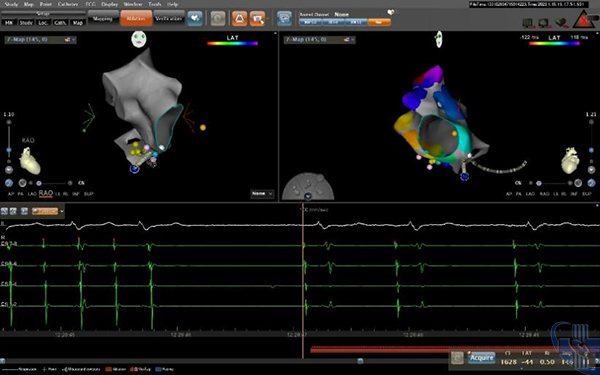Expand the orange ECG dropdown arrow
Screen dimensions: 600x375
[x=62, y=211]
